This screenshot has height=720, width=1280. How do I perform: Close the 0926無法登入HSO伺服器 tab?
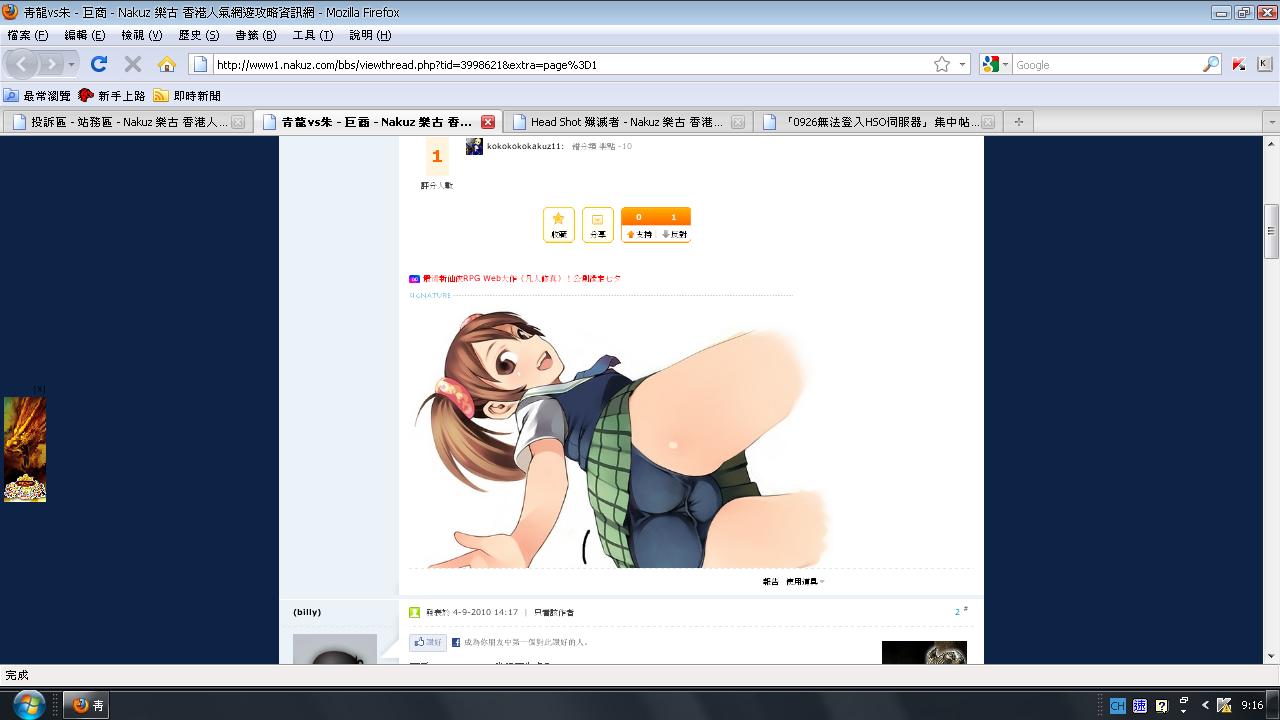[988, 122]
